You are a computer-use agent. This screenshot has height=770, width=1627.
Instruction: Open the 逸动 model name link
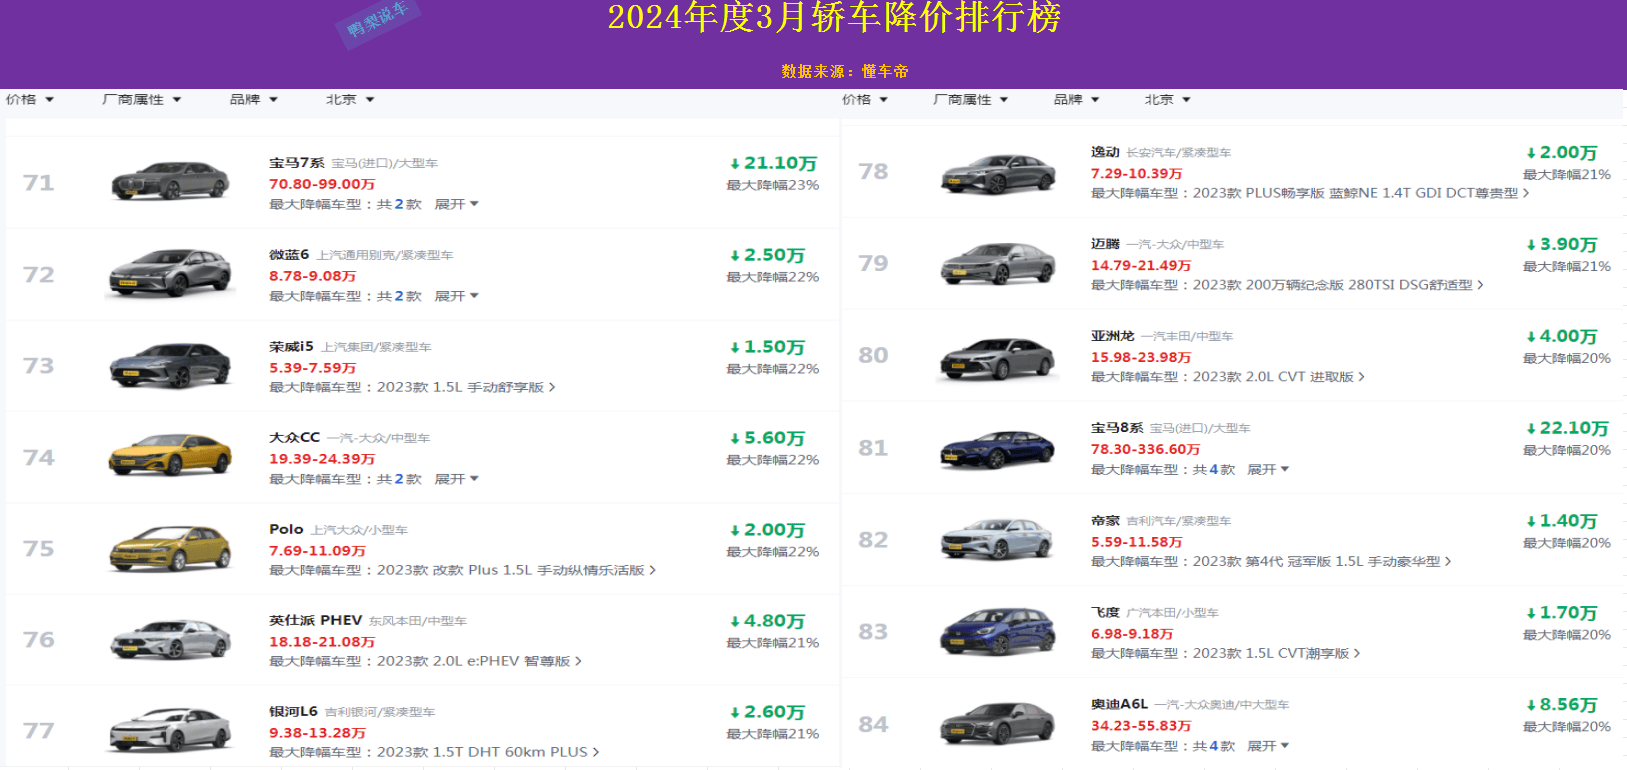[x=1105, y=152]
